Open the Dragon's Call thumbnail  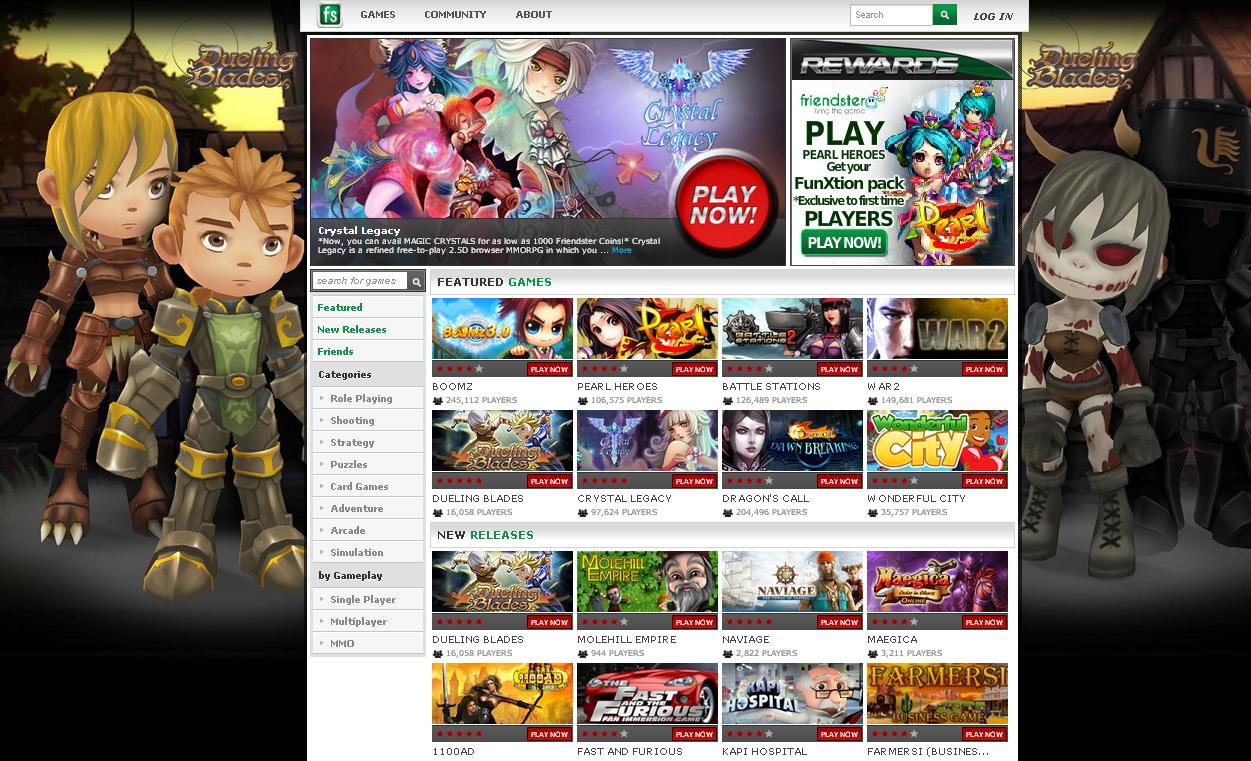pyautogui.click(x=792, y=441)
